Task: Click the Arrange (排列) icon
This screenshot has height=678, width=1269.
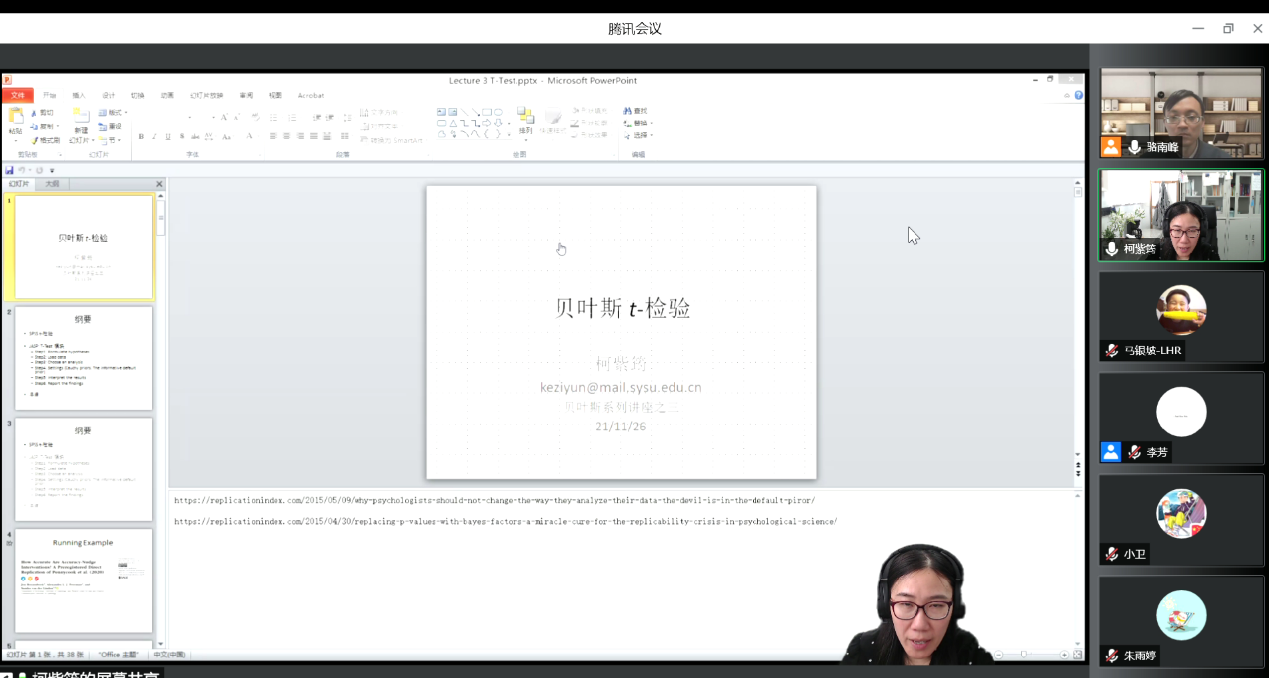Action: [525, 120]
